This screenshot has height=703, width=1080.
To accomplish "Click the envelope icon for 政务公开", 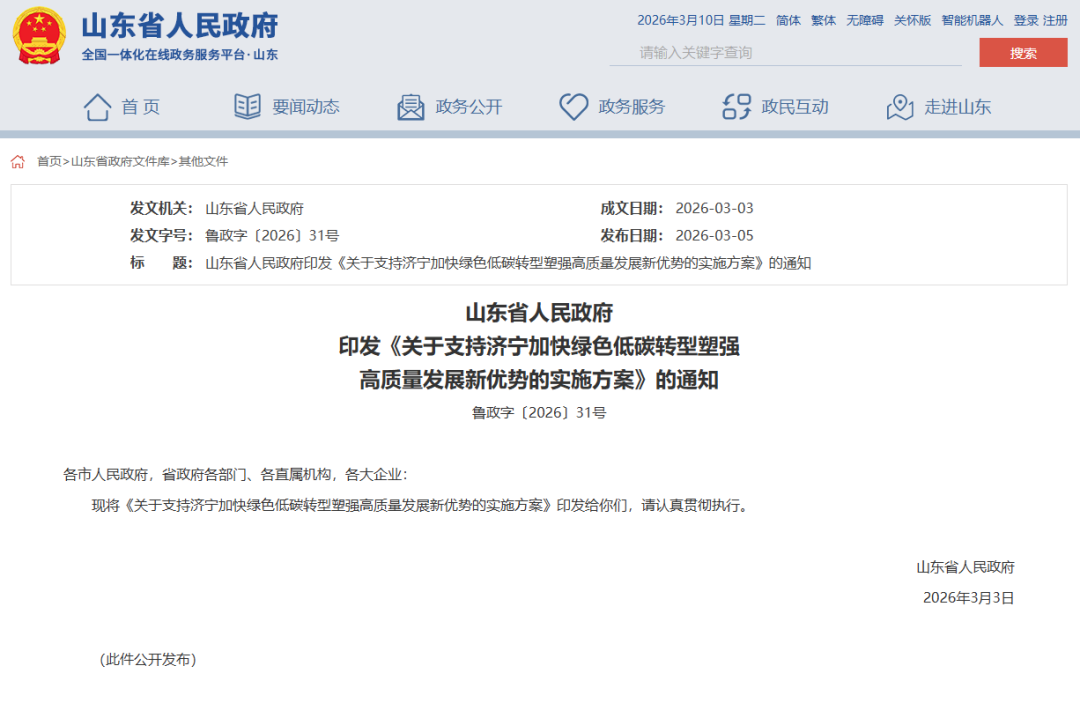I will (x=410, y=105).
